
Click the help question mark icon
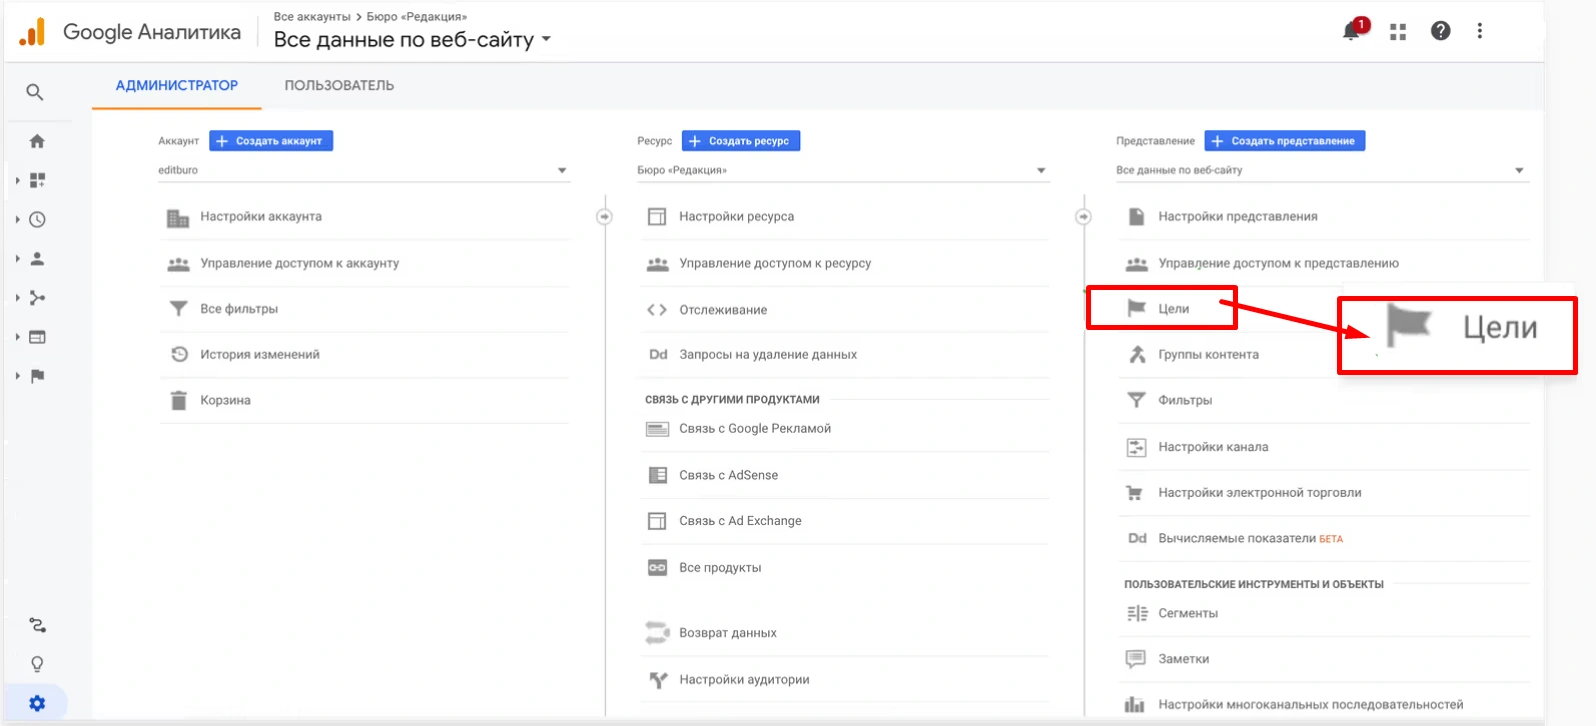[x=1440, y=31]
